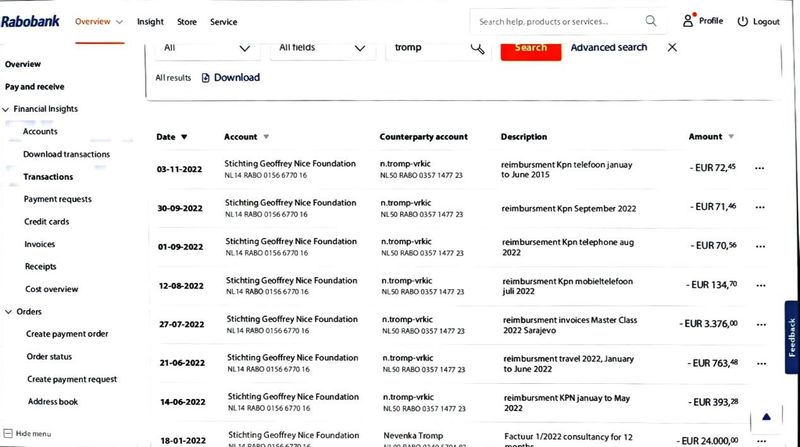Image resolution: width=800 pixels, height=447 pixels.
Task: Click the magnifier icon in the help search
Action: coord(651,20)
